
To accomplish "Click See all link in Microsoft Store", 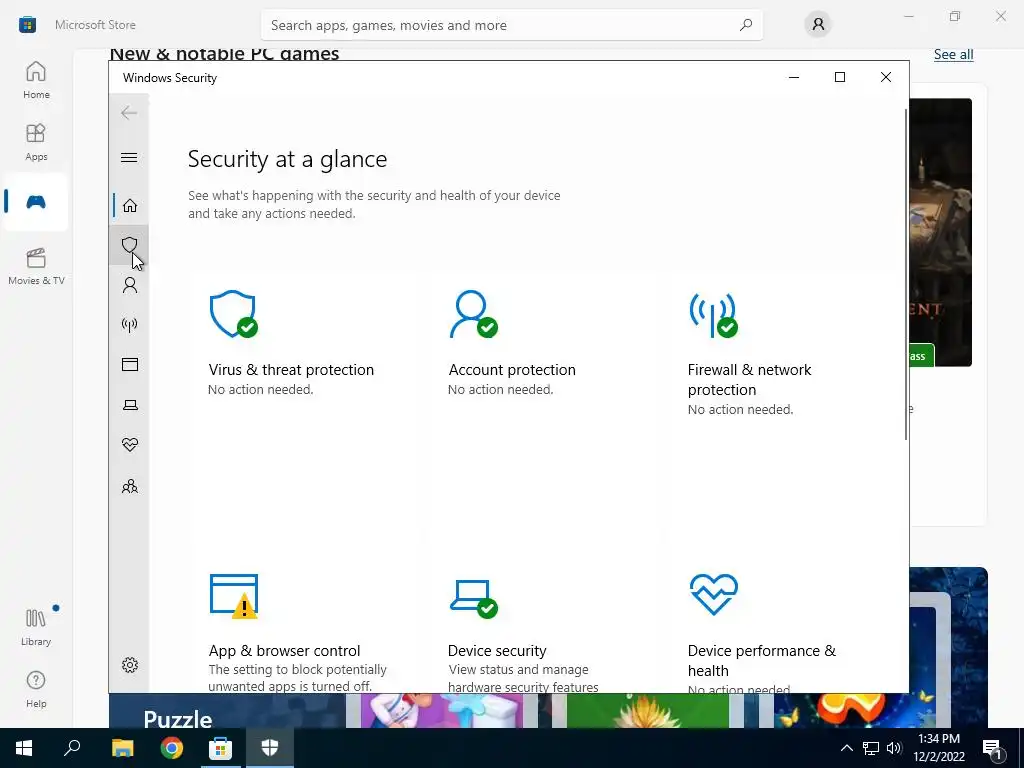I will pos(953,54).
